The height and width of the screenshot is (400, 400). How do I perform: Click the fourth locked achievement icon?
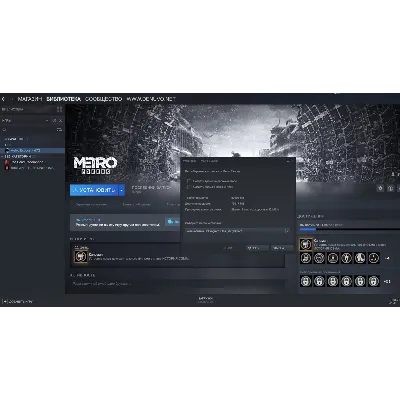pyautogui.click(x=346, y=281)
